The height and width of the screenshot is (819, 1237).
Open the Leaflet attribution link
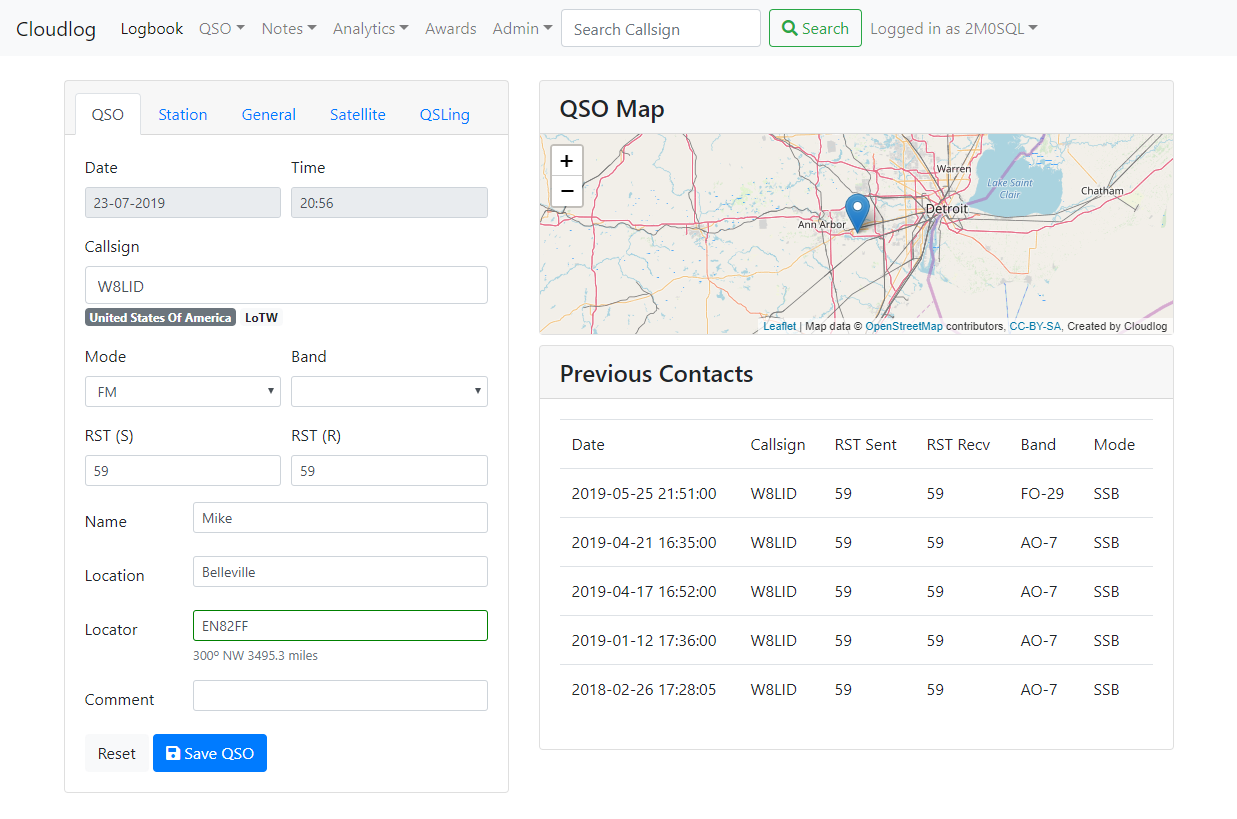[780, 326]
